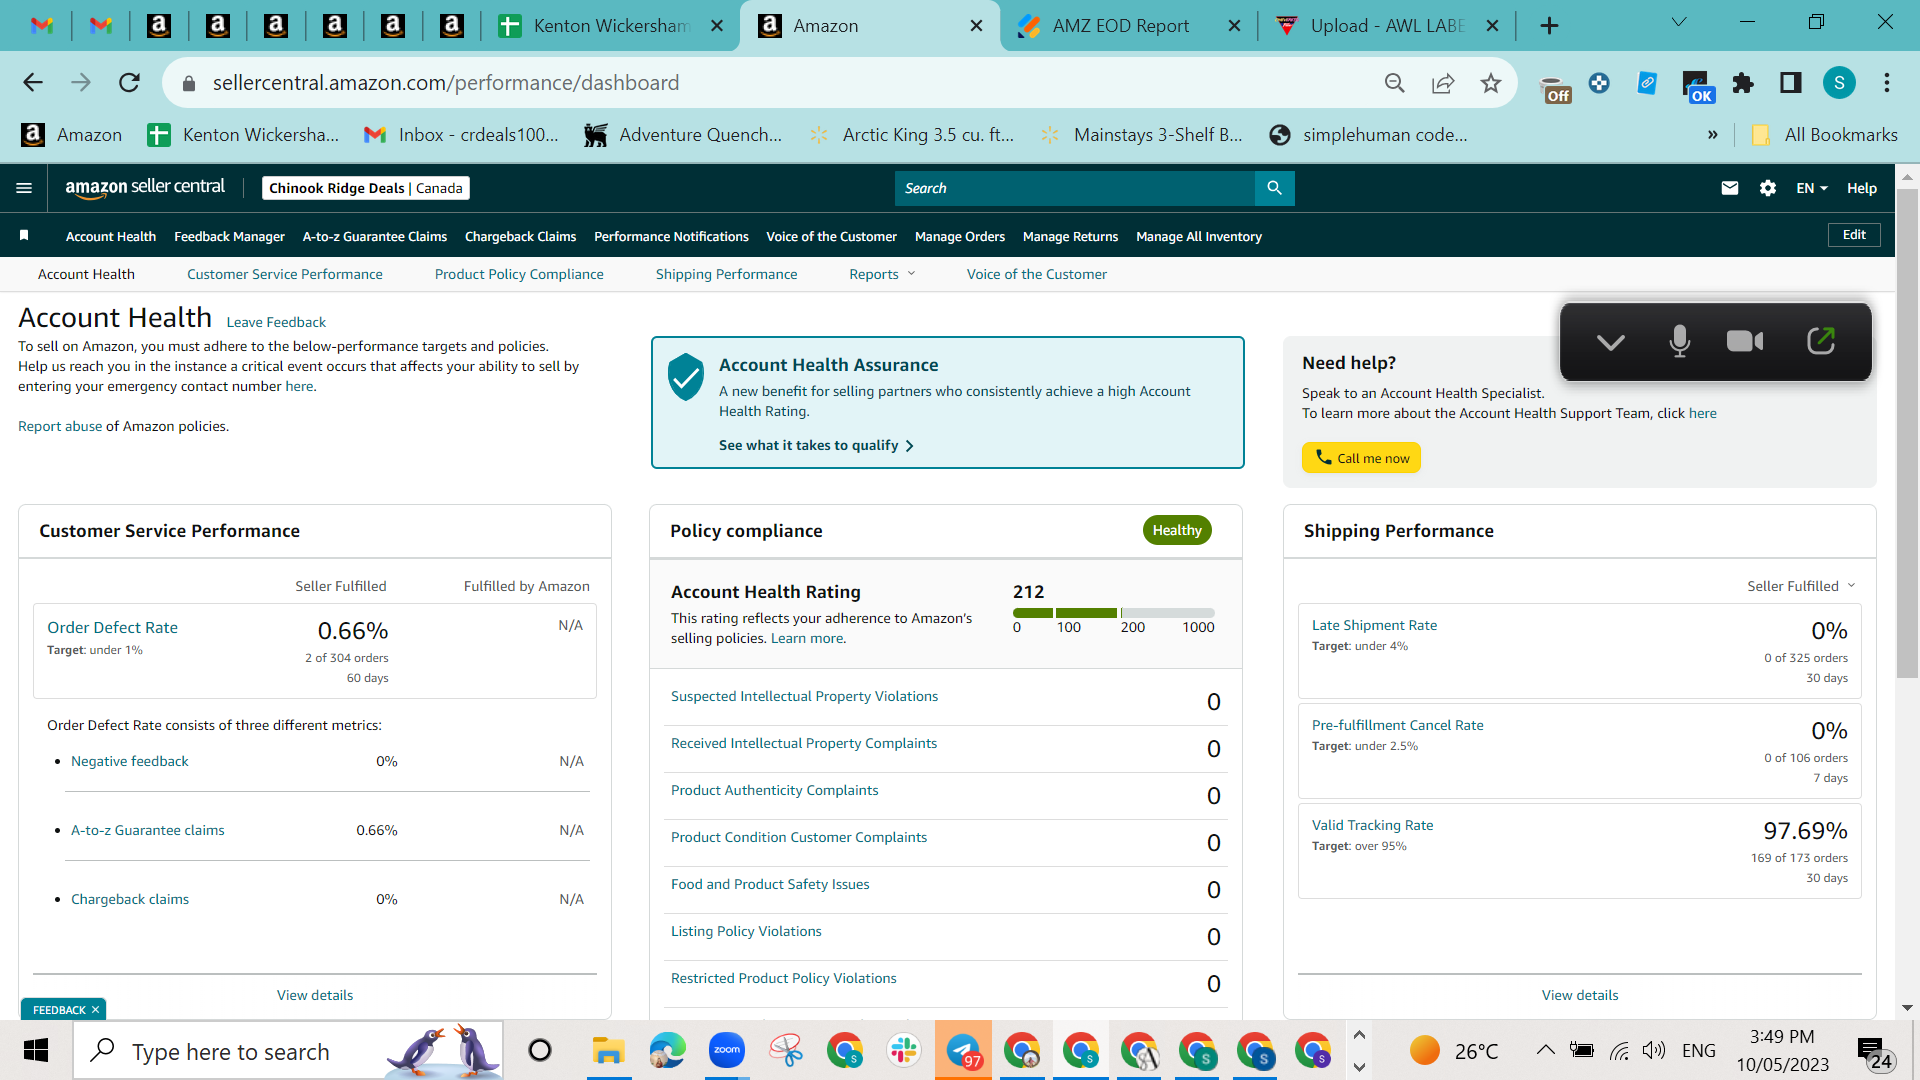This screenshot has height=1080, width=1920.
Task: Open Zoom from the taskbar
Action: tap(727, 1050)
